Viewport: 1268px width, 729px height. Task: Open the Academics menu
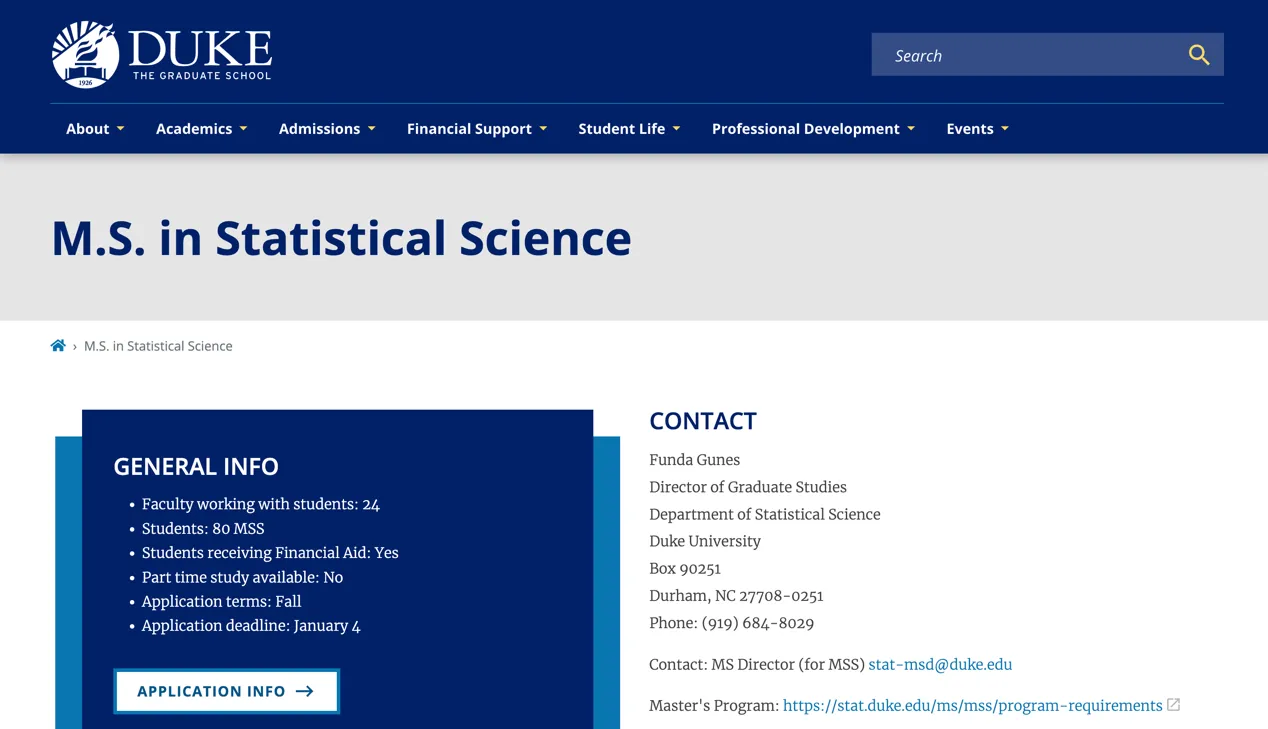201,129
